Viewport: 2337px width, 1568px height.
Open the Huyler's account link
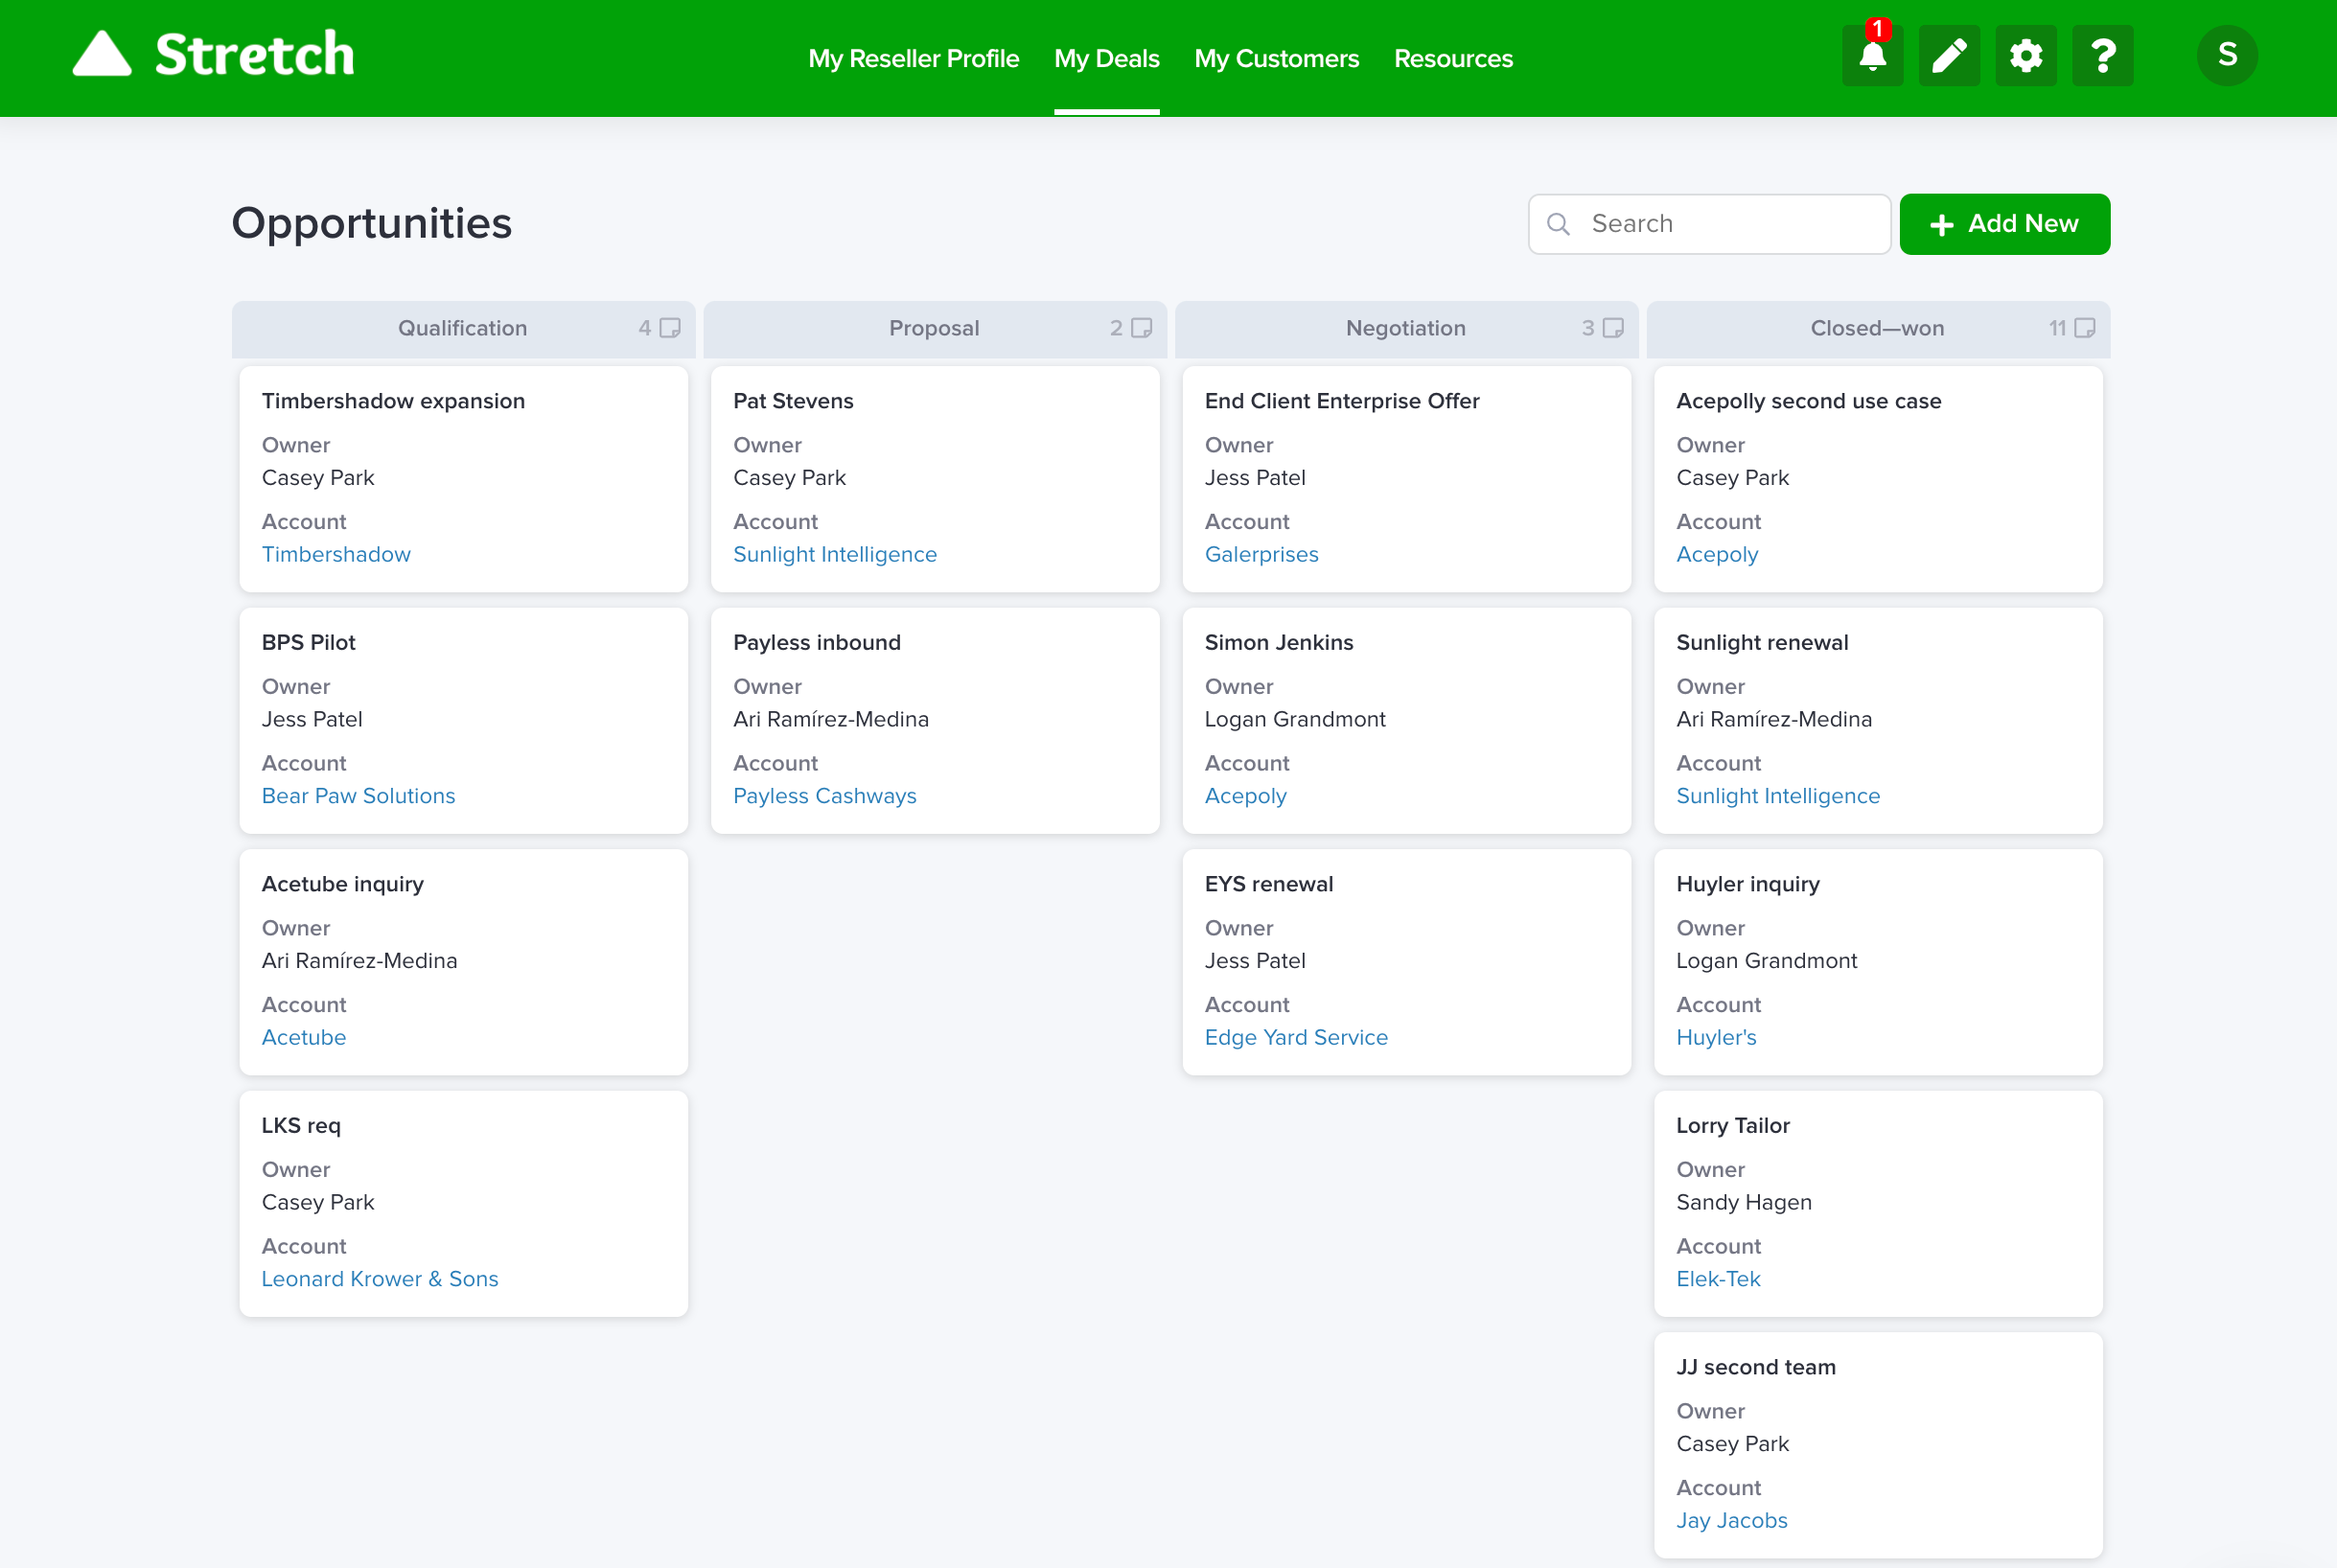pos(1716,1037)
